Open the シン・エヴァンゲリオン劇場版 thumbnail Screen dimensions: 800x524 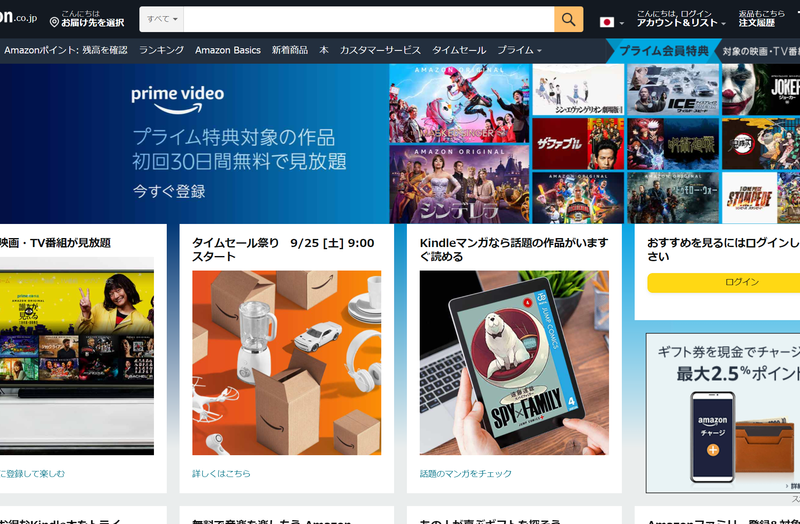tap(578, 90)
